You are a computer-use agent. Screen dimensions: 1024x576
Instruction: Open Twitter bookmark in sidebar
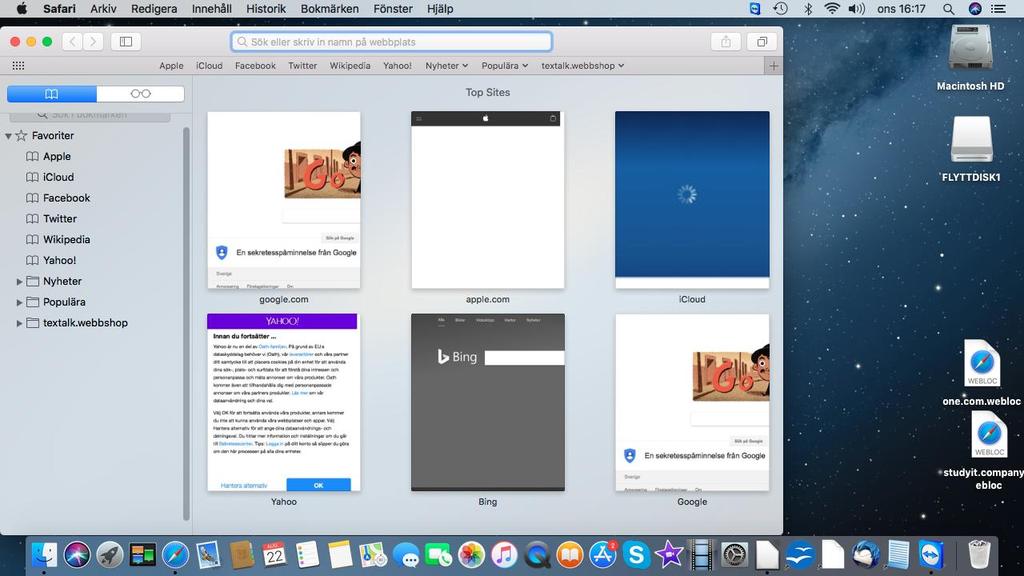60,219
